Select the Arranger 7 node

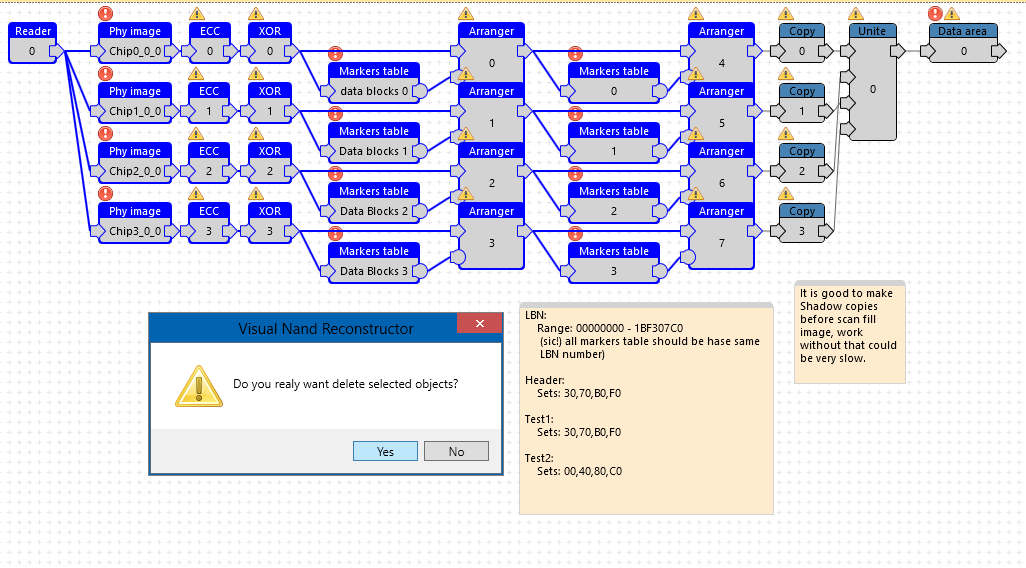pyautogui.click(x=721, y=236)
